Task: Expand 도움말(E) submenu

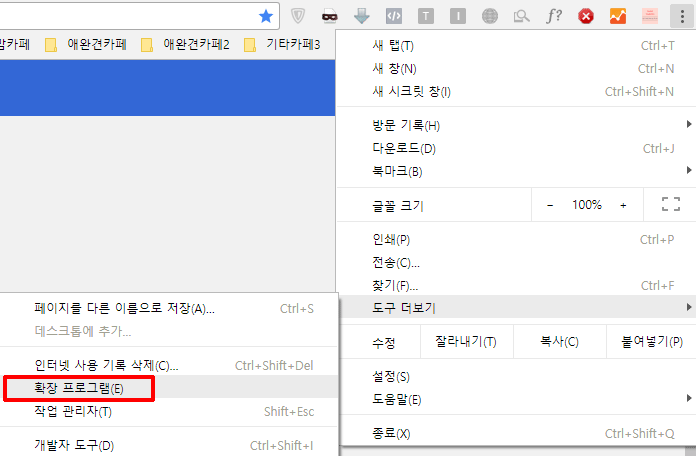Action: click(x=516, y=400)
